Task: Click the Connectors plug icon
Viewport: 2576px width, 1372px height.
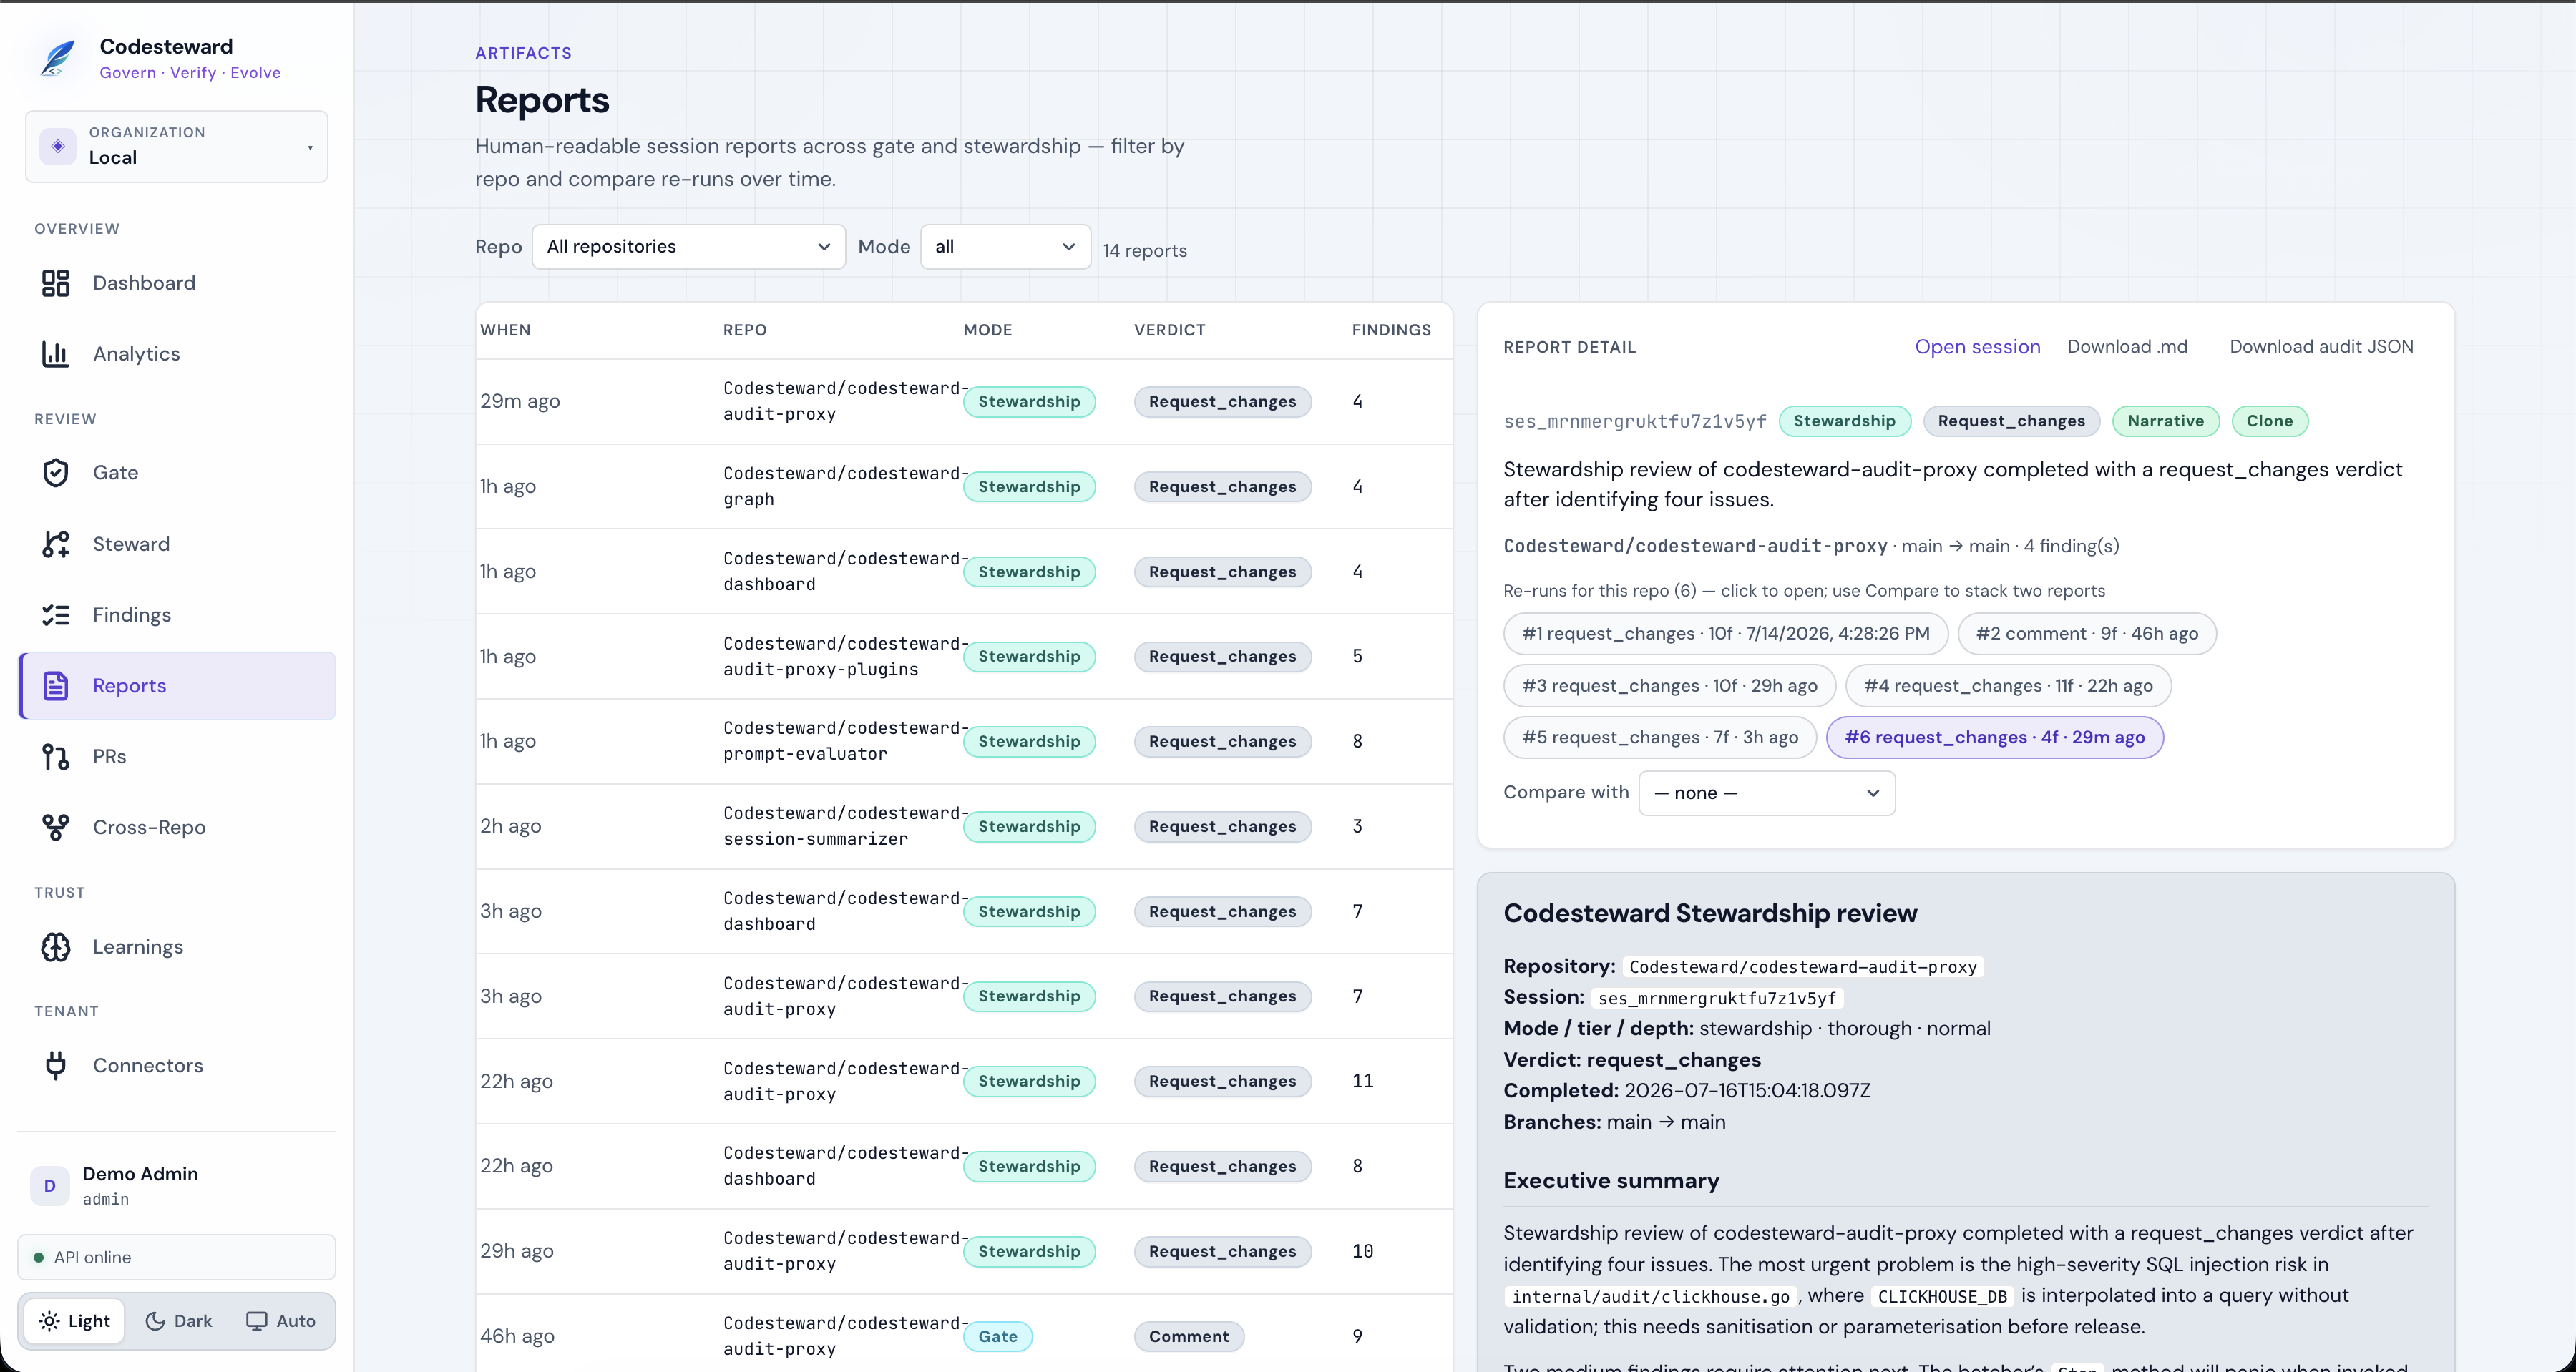Action: (56, 1066)
